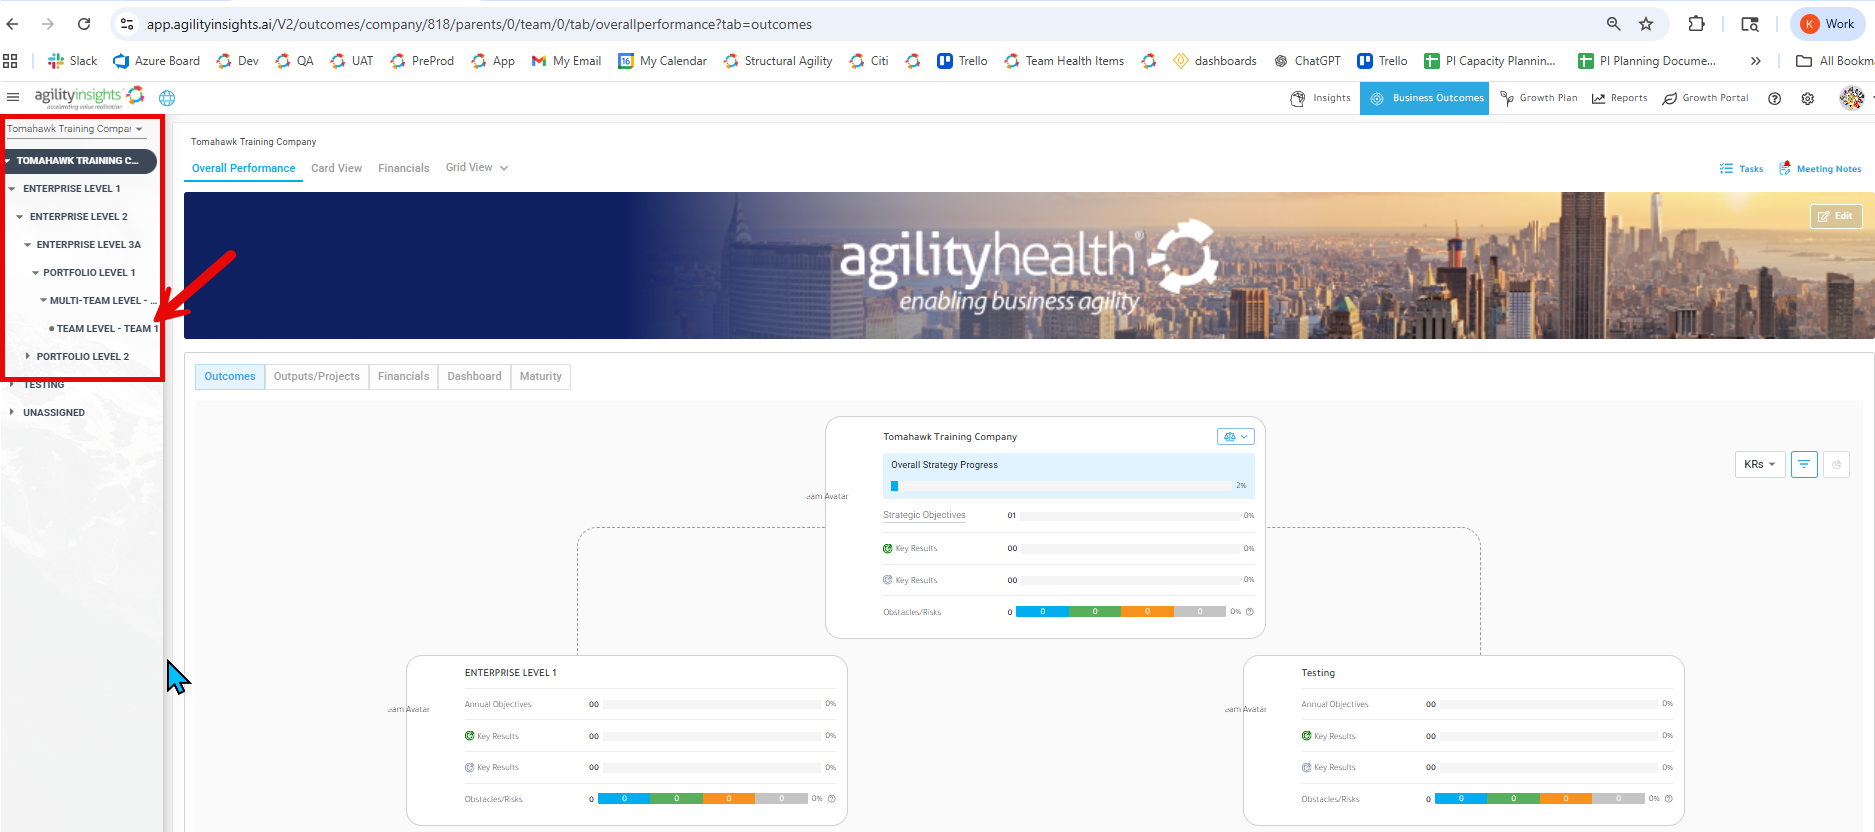Open the Business Outcomes module
Viewport: 1875px width, 832px height.
tap(1424, 98)
